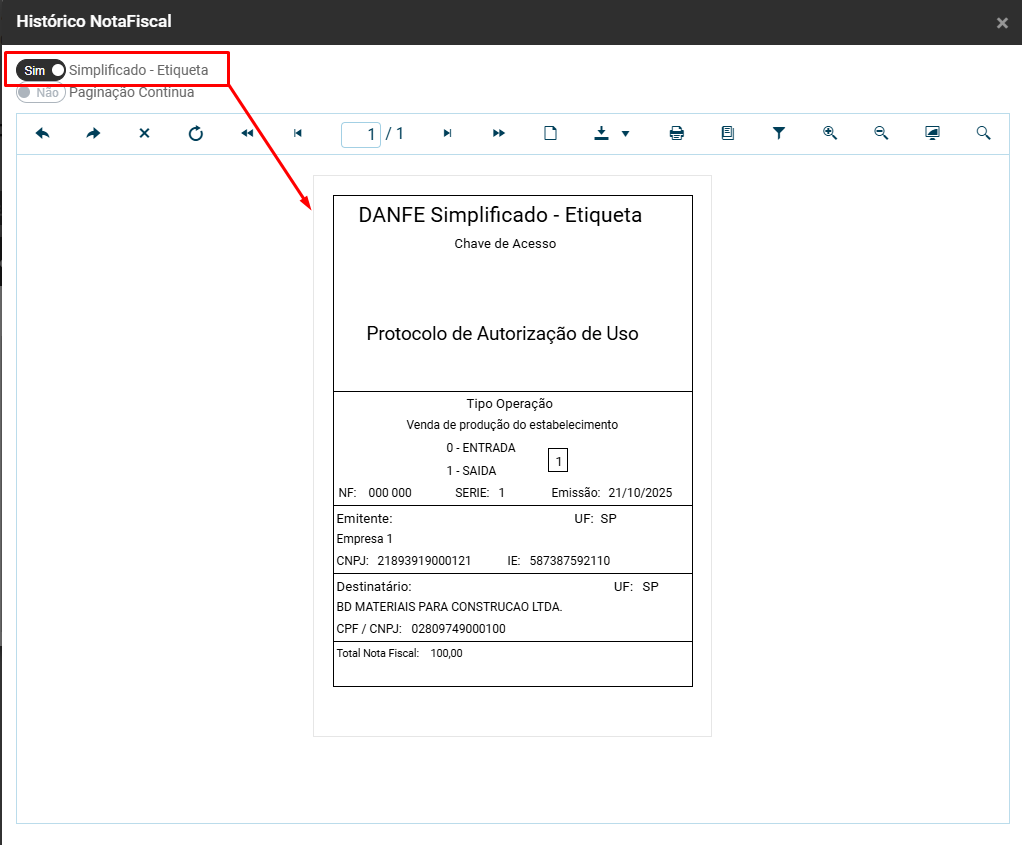Screen dimensions: 1022x845
Task: Close the Histórico NotaFiscal dialog
Action: [1002, 23]
